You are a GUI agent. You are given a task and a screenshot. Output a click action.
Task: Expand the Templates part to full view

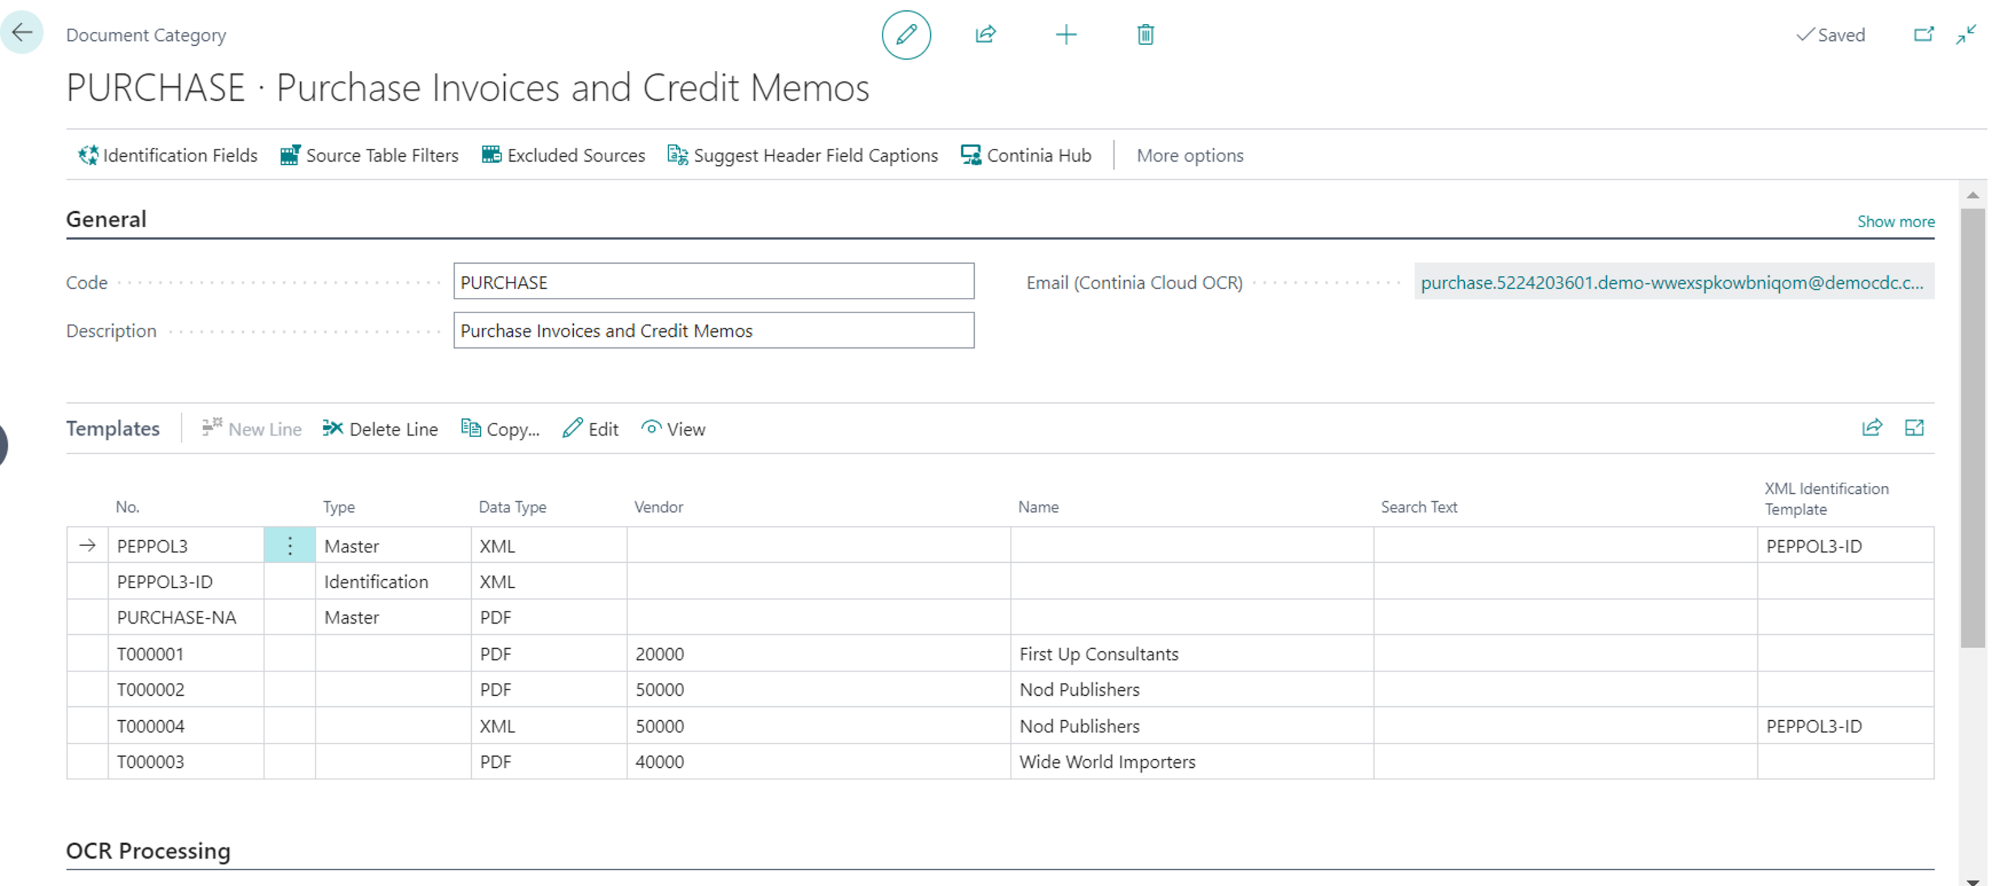(1914, 428)
